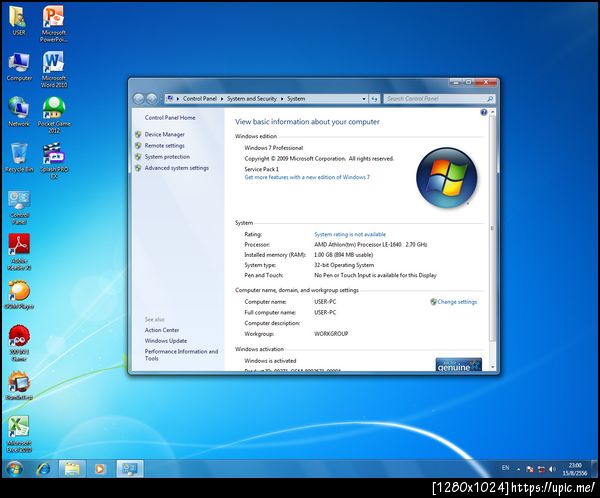Expand the arrow after Control Panel breadcrumb
600x498 pixels.
[x=222, y=99]
